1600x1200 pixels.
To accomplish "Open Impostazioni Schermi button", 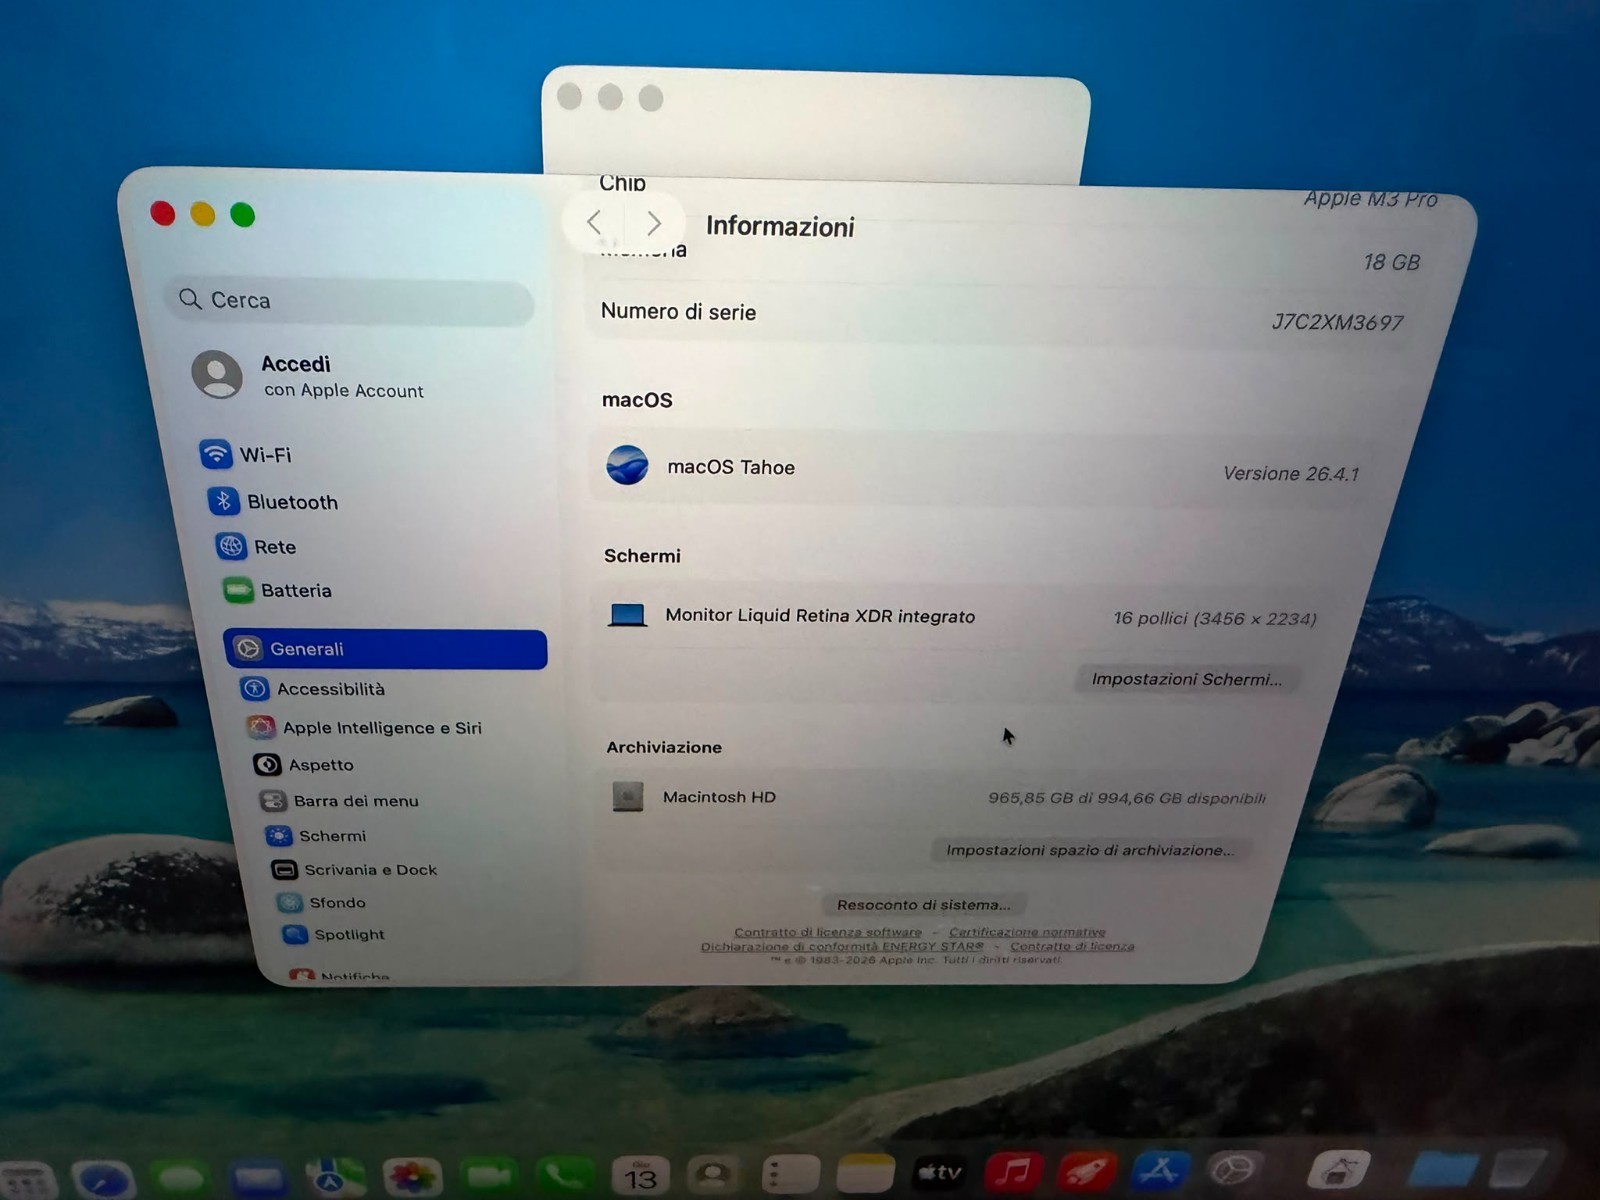I will click(x=1186, y=679).
